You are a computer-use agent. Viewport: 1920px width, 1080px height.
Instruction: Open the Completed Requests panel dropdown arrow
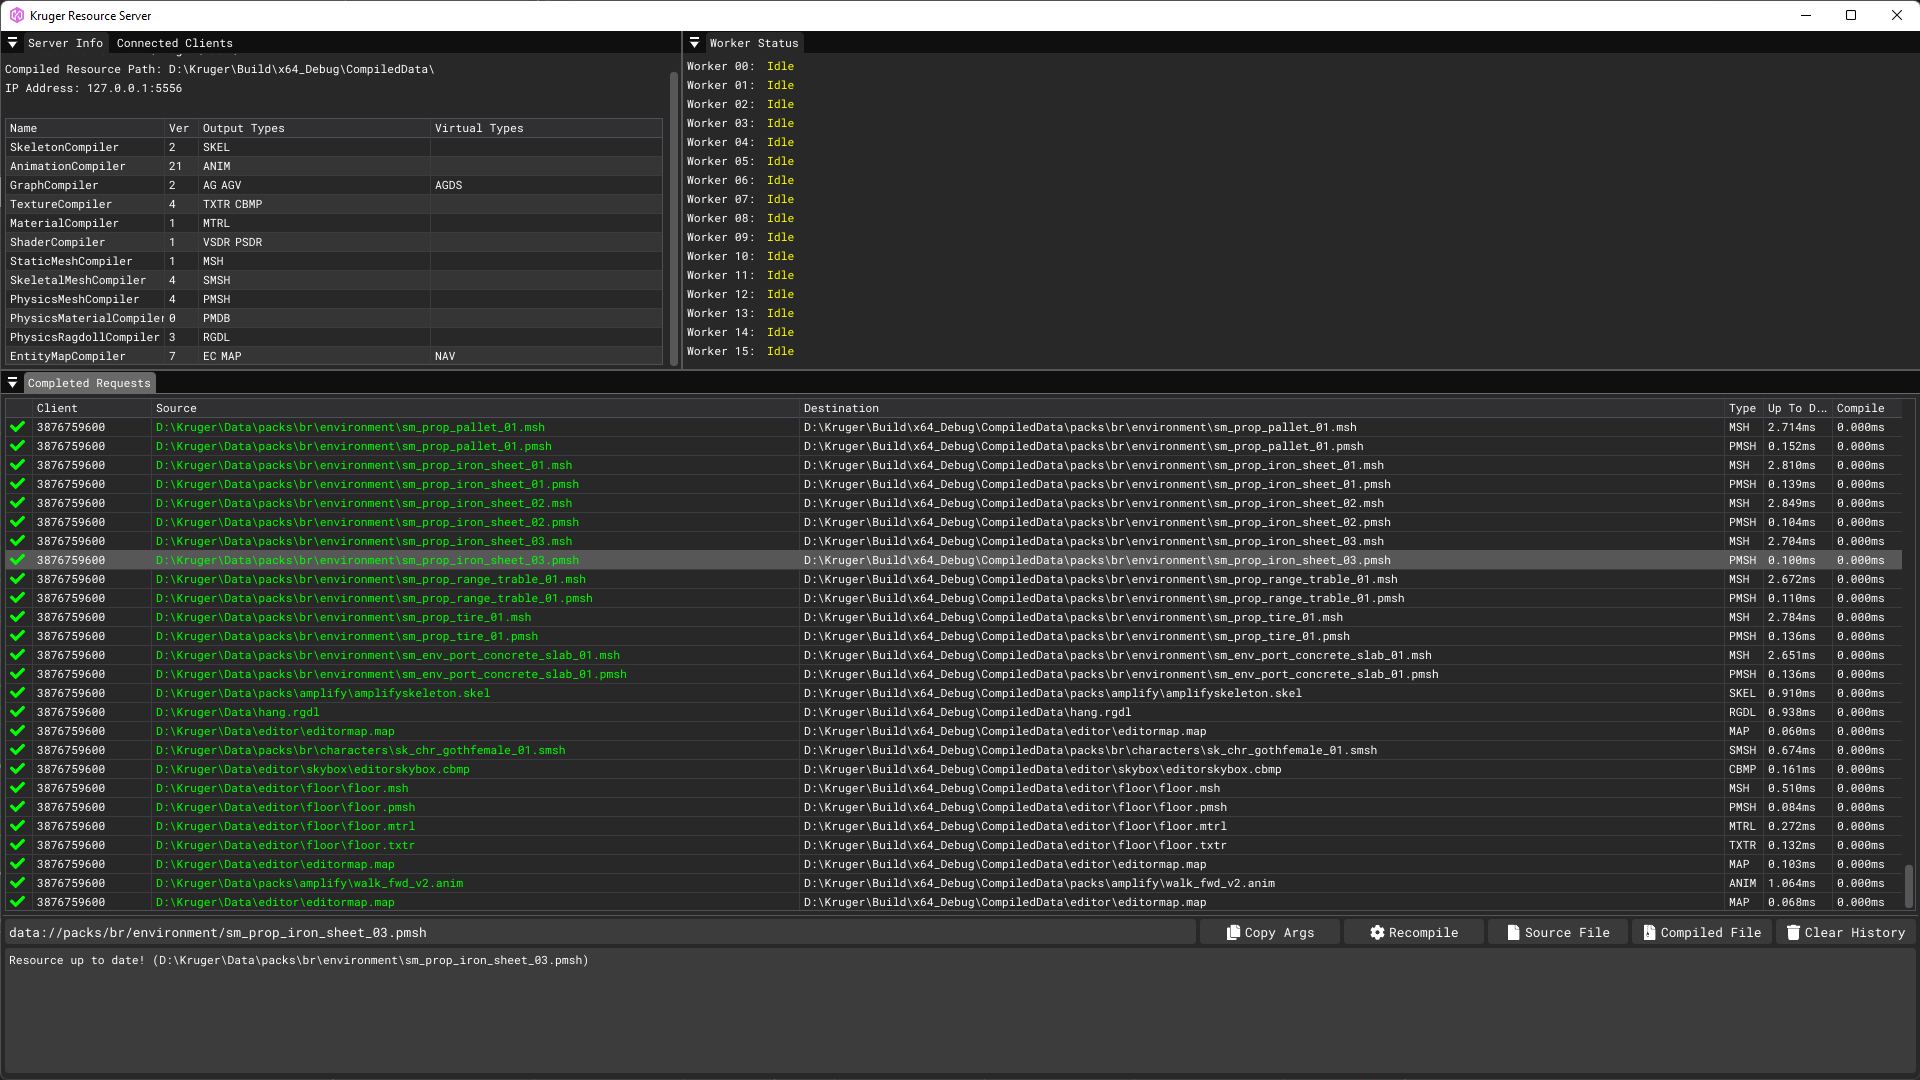[x=12, y=383]
